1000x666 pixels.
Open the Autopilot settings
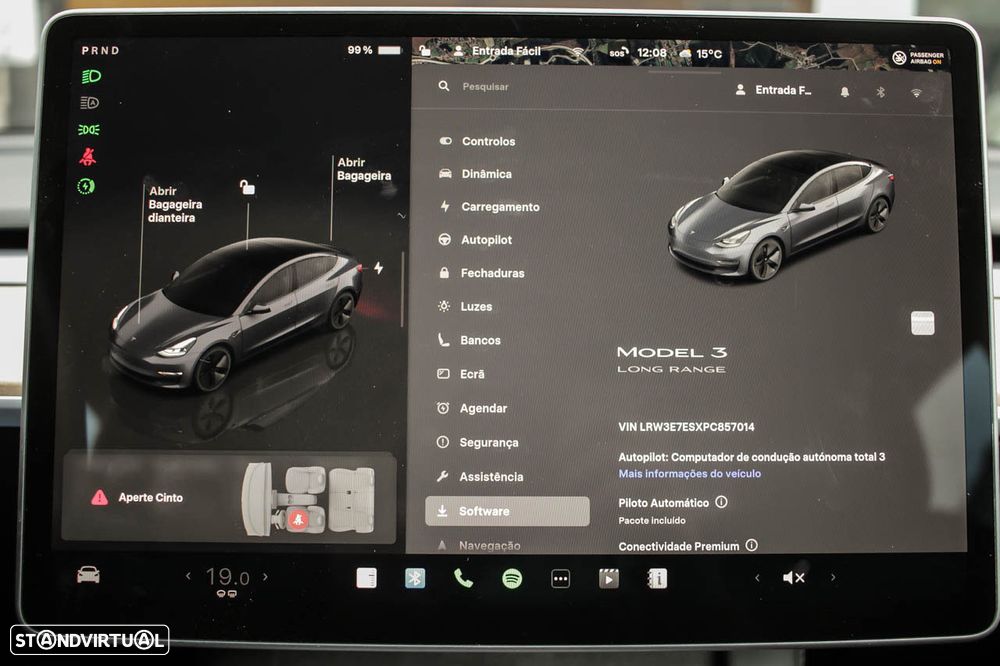click(475, 240)
